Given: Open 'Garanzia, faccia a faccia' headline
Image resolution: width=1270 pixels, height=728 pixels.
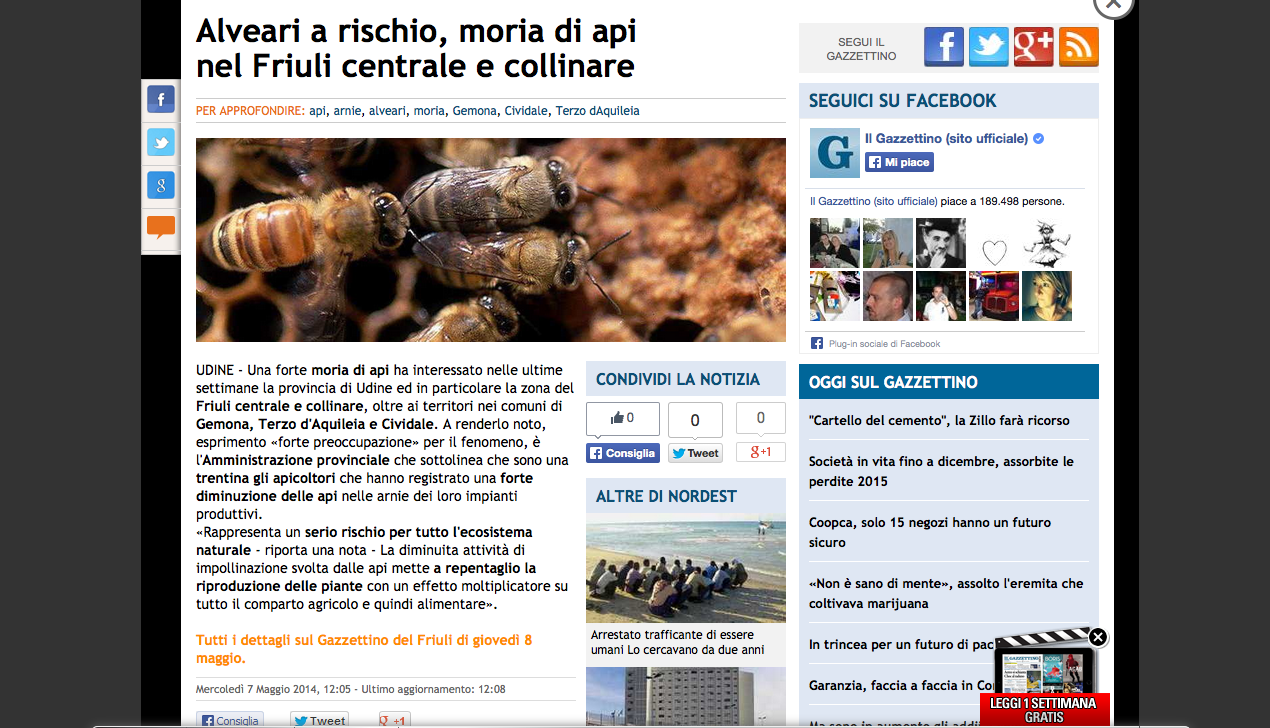Looking at the screenshot, I should [900, 685].
